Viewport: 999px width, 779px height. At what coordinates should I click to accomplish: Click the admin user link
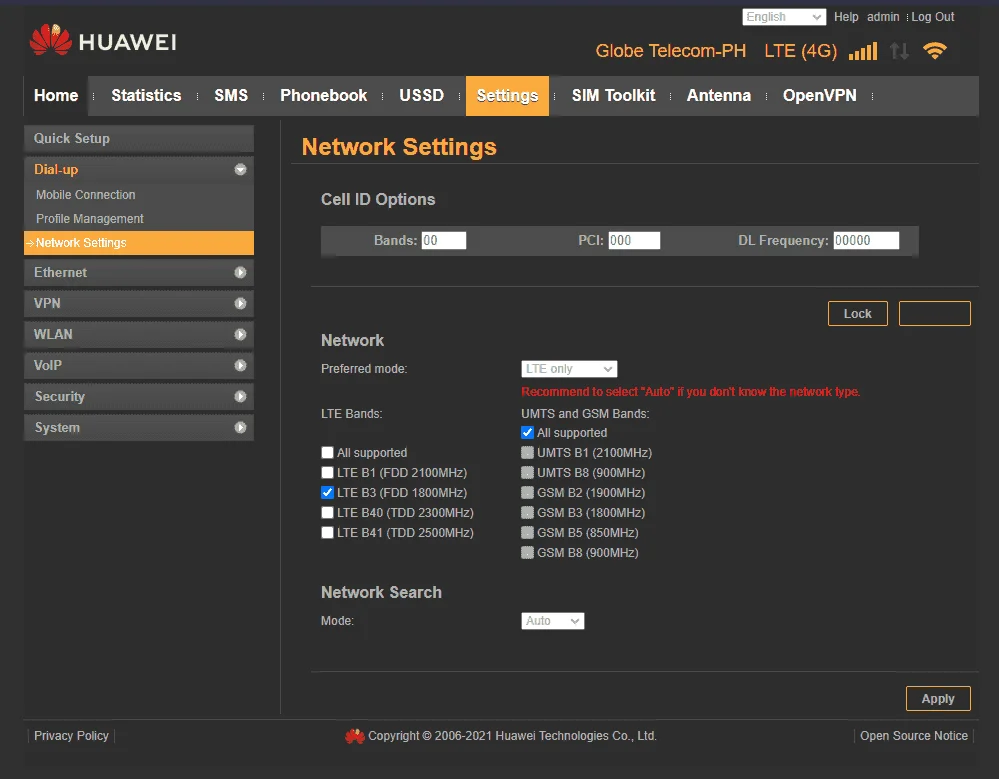pyautogui.click(x=883, y=17)
